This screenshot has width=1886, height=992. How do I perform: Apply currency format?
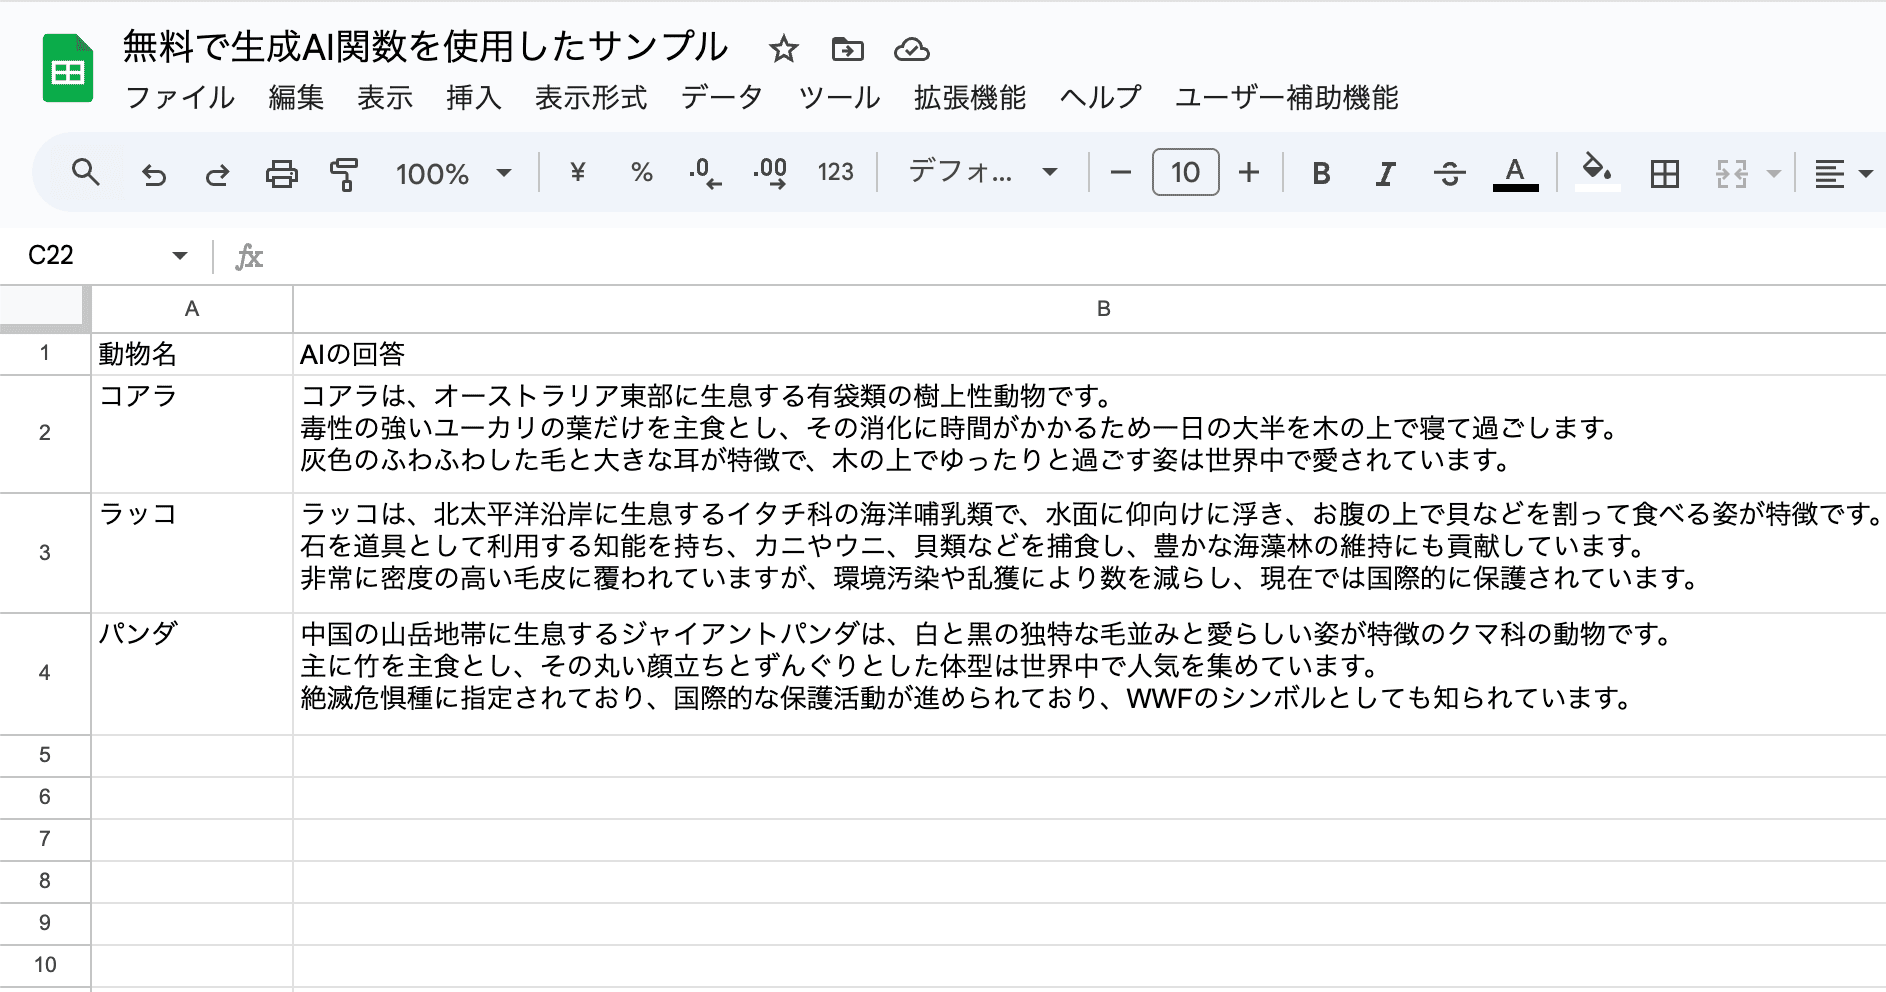tap(576, 172)
